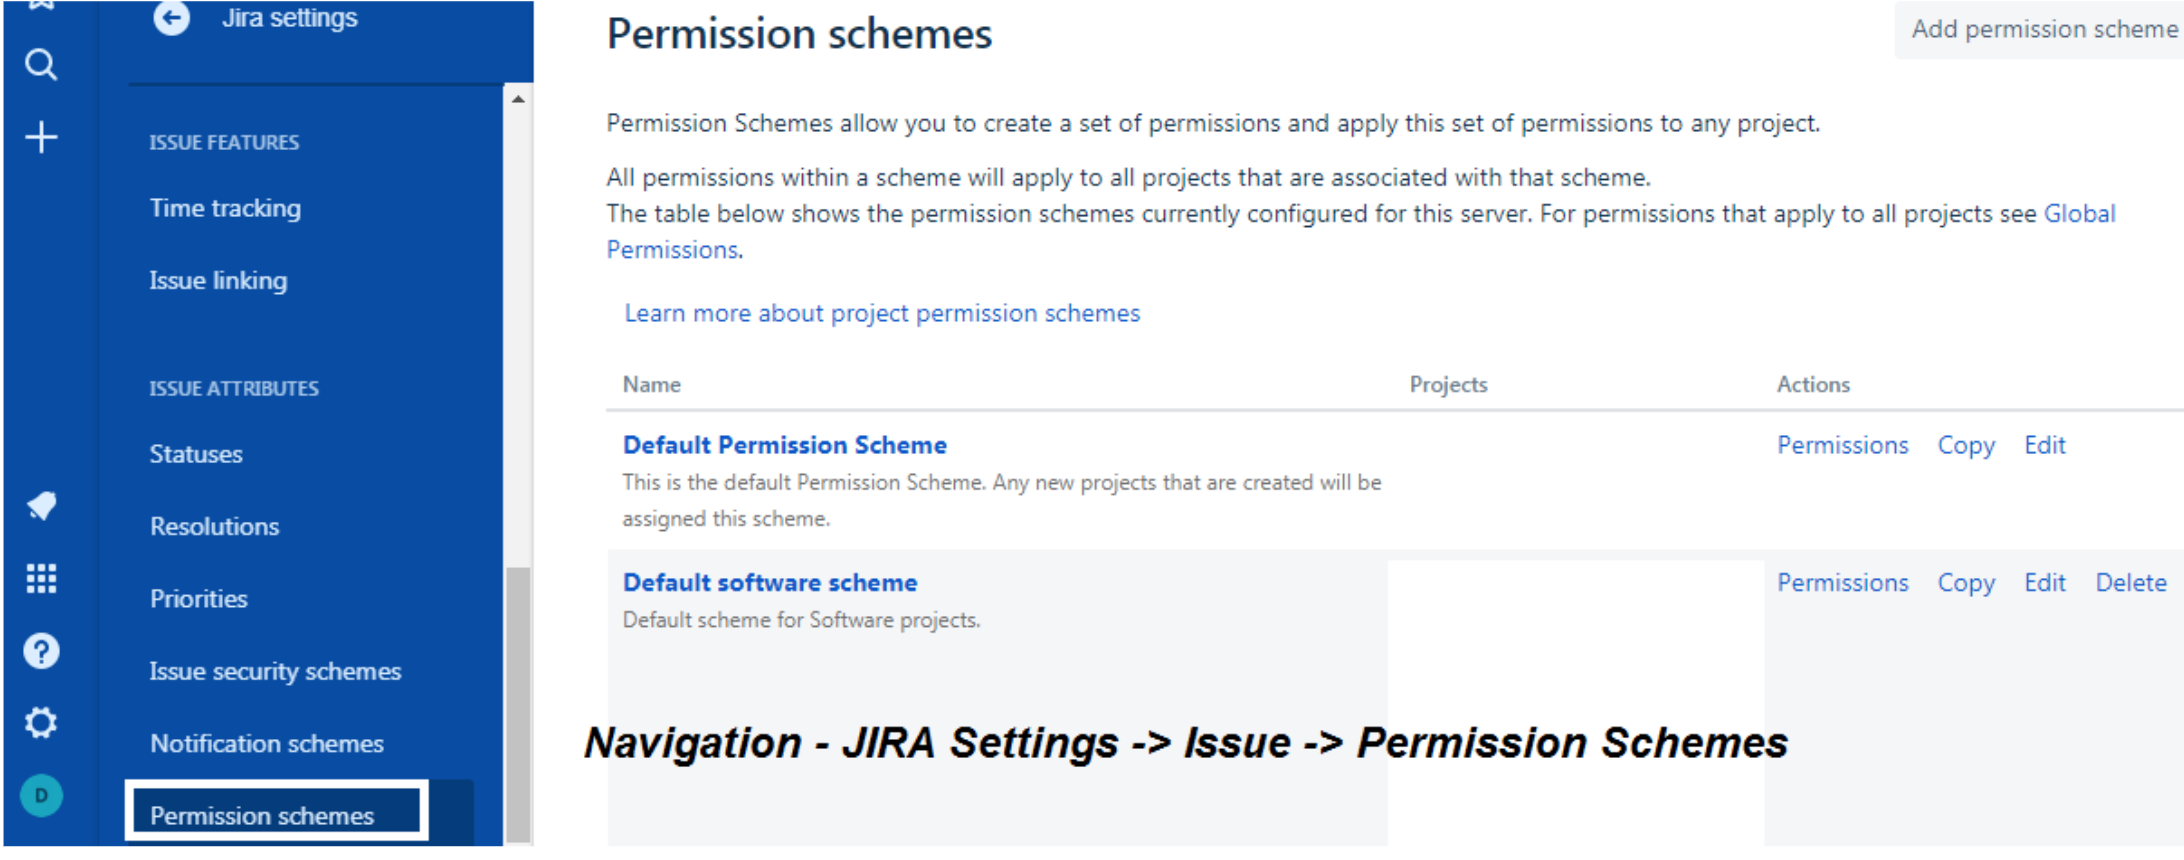
Task: Click Edit for Default software scheme
Action: point(2045,583)
